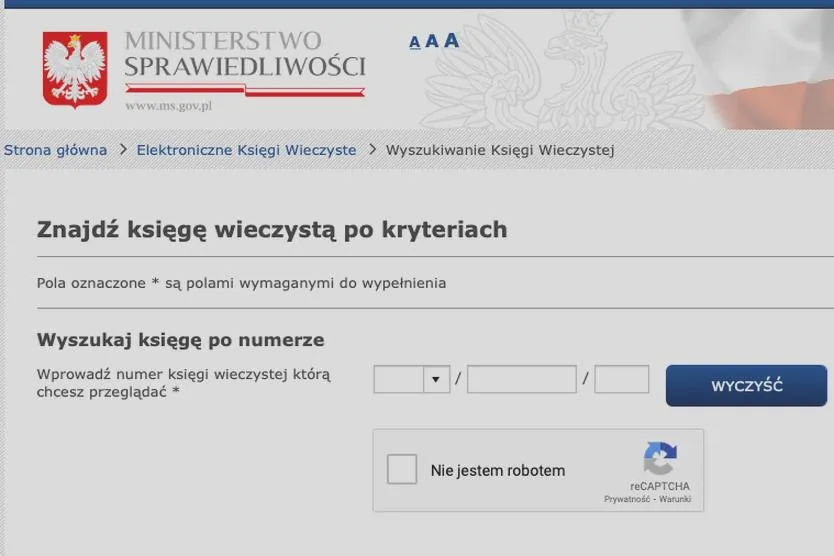Open Elektroniczne Księgi Wieczyste breadcrumb link

pos(246,150)
